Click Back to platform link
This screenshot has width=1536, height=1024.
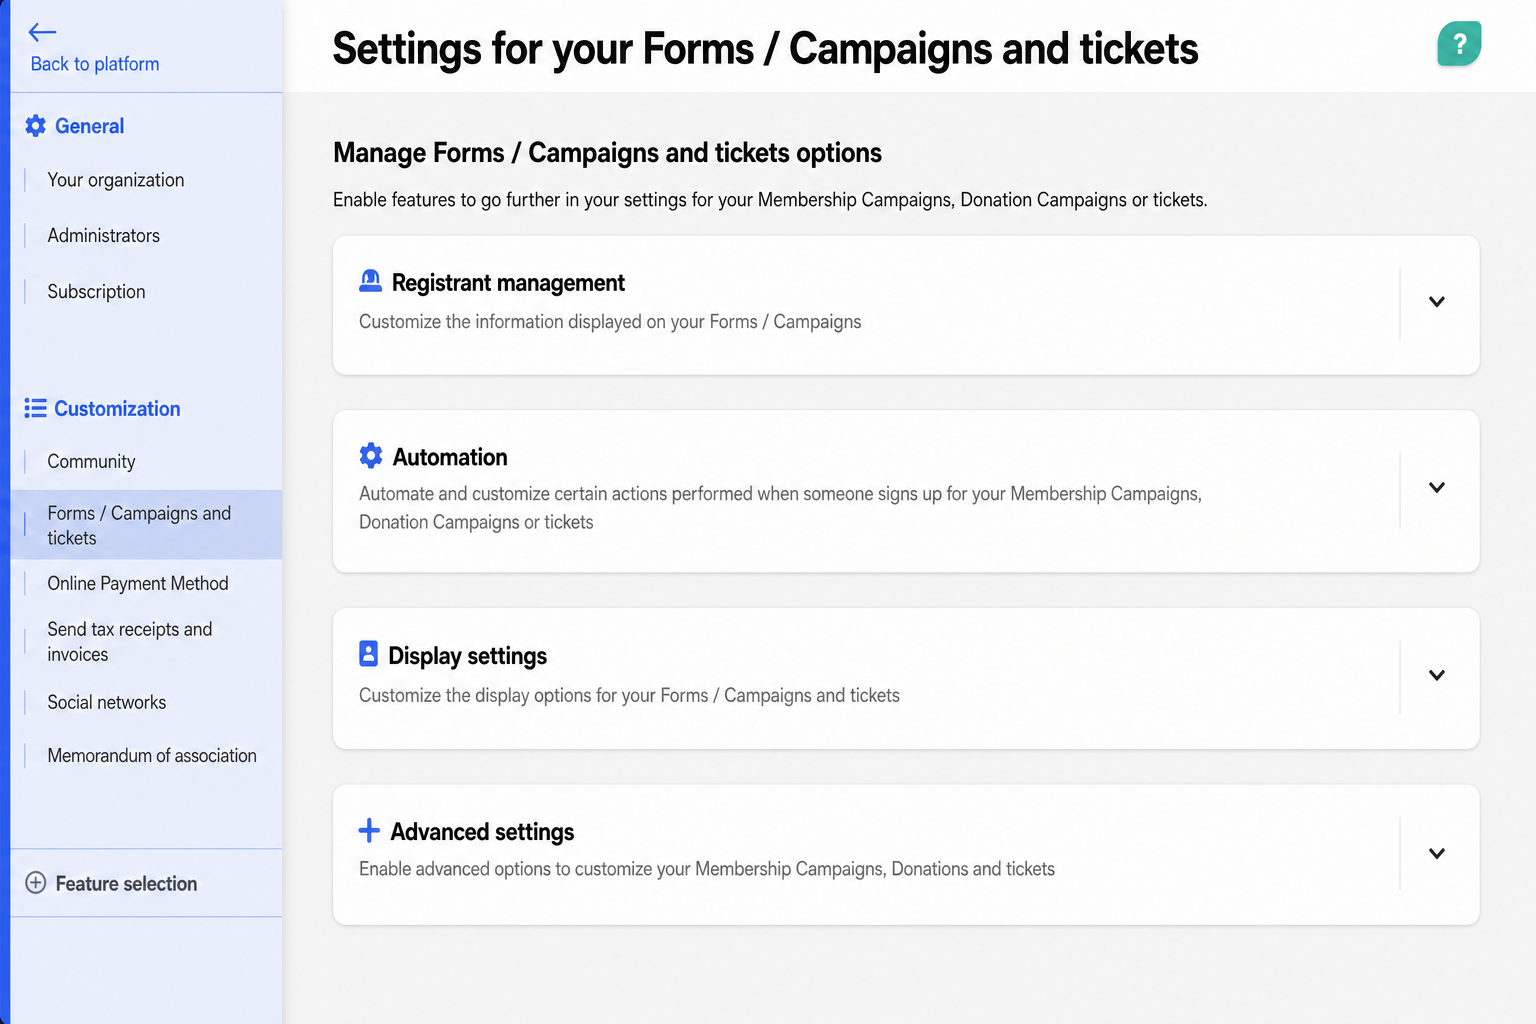pos(95,64)
